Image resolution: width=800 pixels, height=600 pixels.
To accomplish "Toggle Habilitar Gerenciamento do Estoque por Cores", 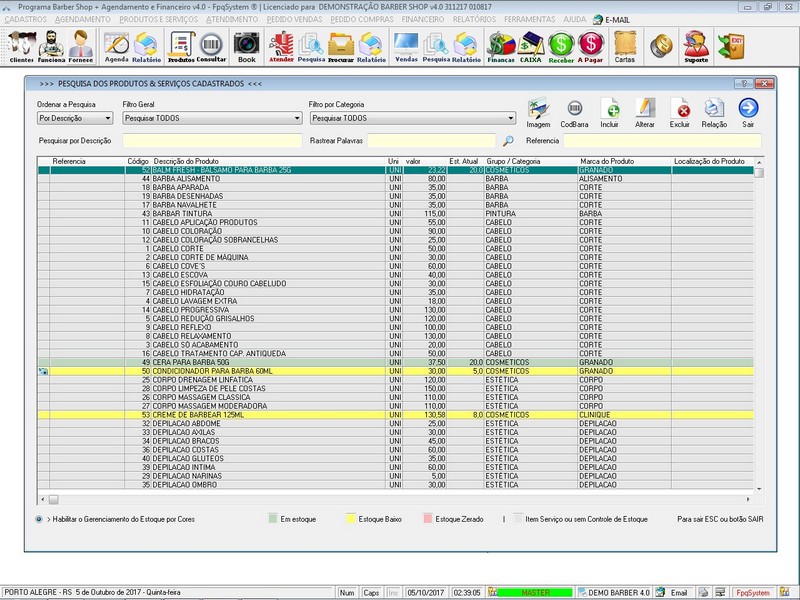I will pyautogui.click(x=39, y=519).
